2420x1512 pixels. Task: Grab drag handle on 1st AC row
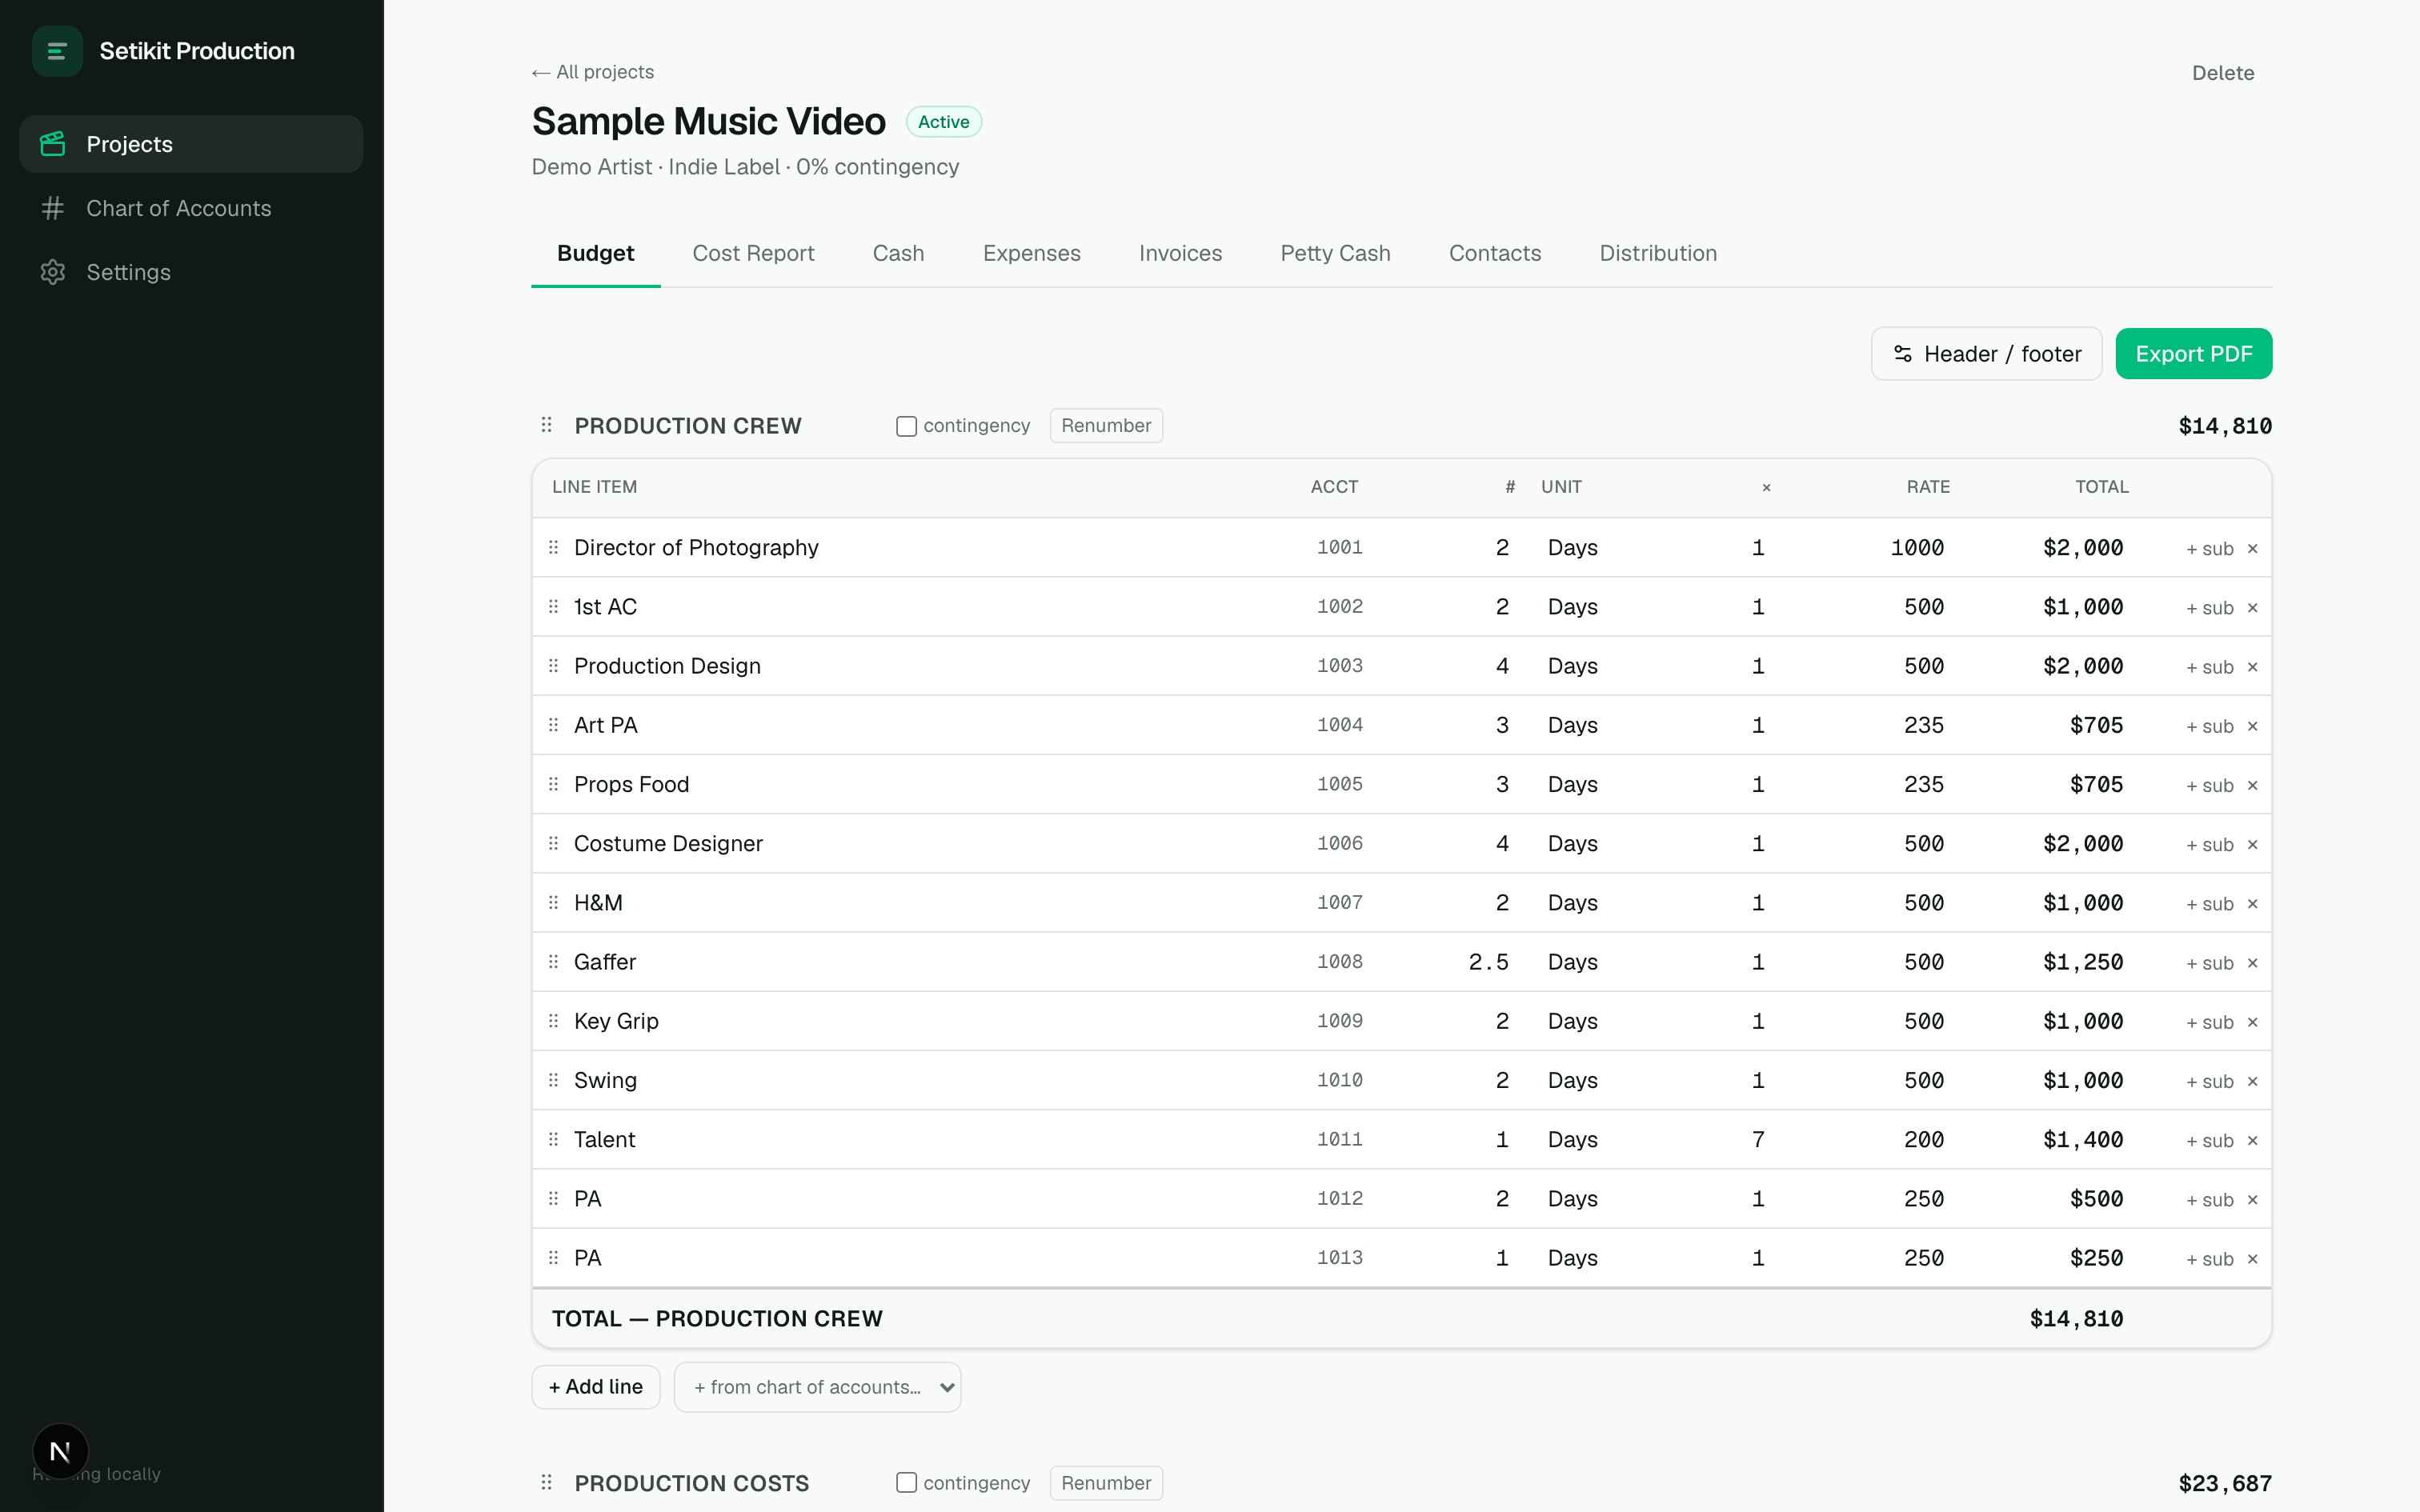click(x=553, y=606)
